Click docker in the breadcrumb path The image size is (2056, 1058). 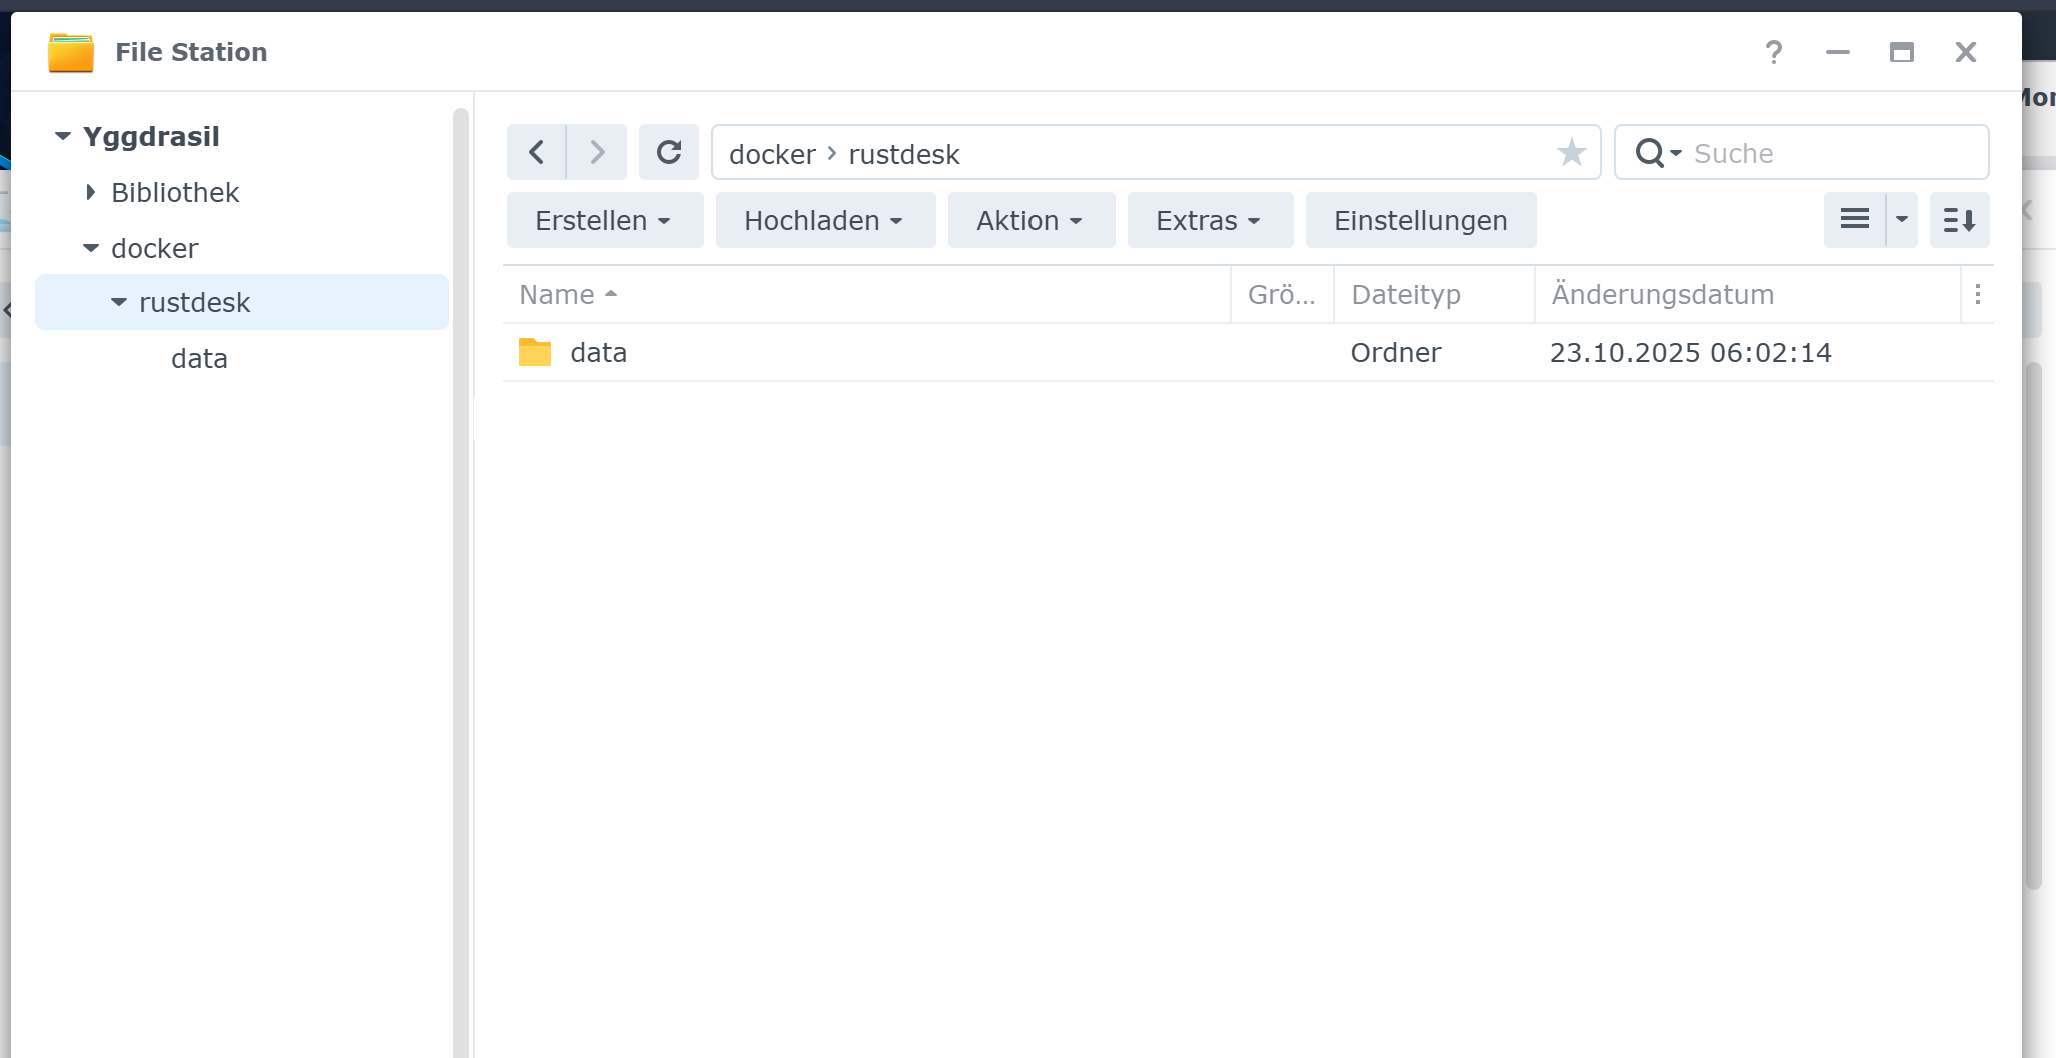(x=772, y=154)
